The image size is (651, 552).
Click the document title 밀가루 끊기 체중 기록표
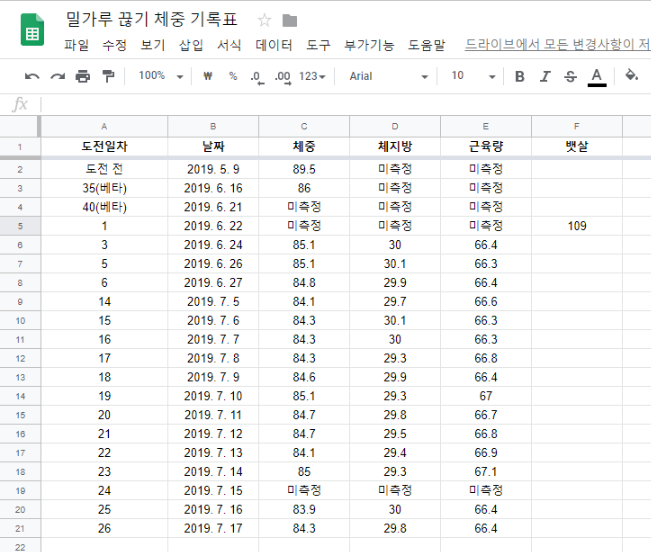coord(152,20)
